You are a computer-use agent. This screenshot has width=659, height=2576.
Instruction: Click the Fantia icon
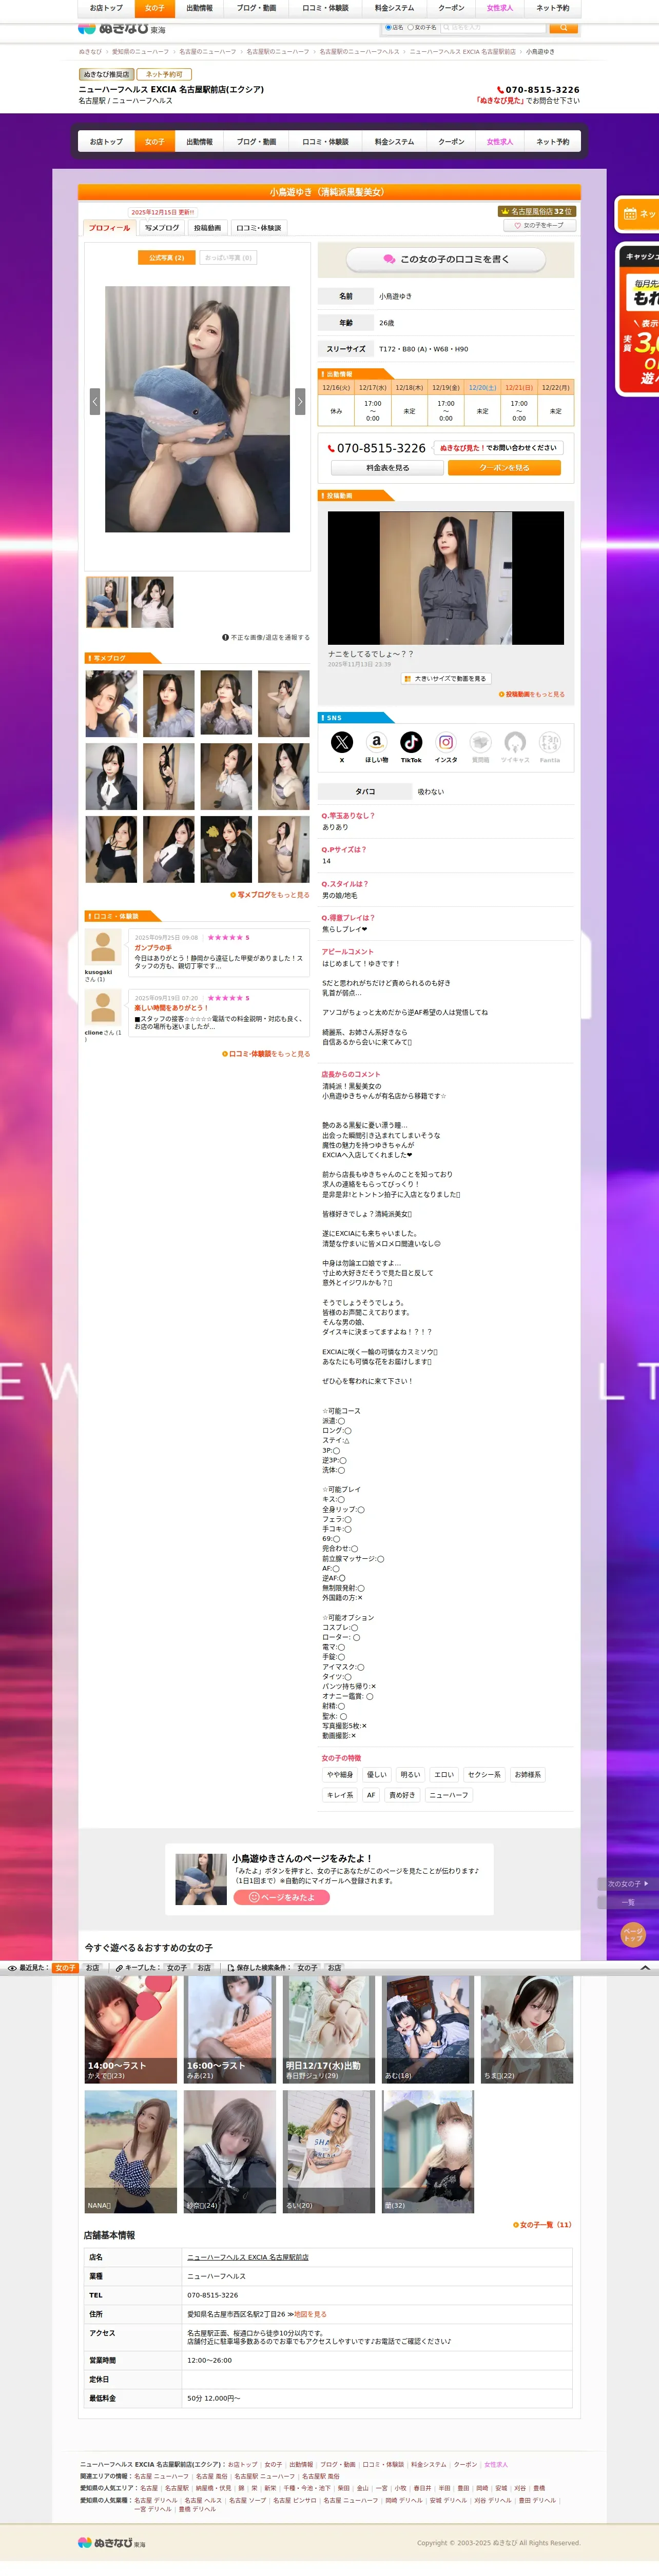(x=550, y=742)
